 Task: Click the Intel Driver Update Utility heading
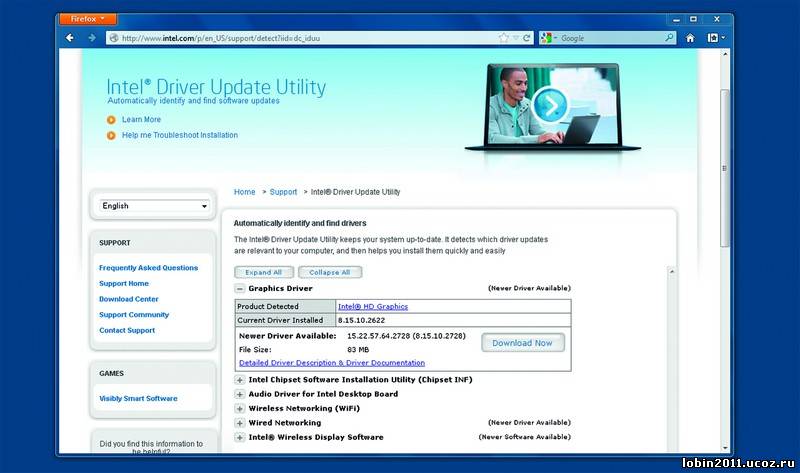[216, 87]
